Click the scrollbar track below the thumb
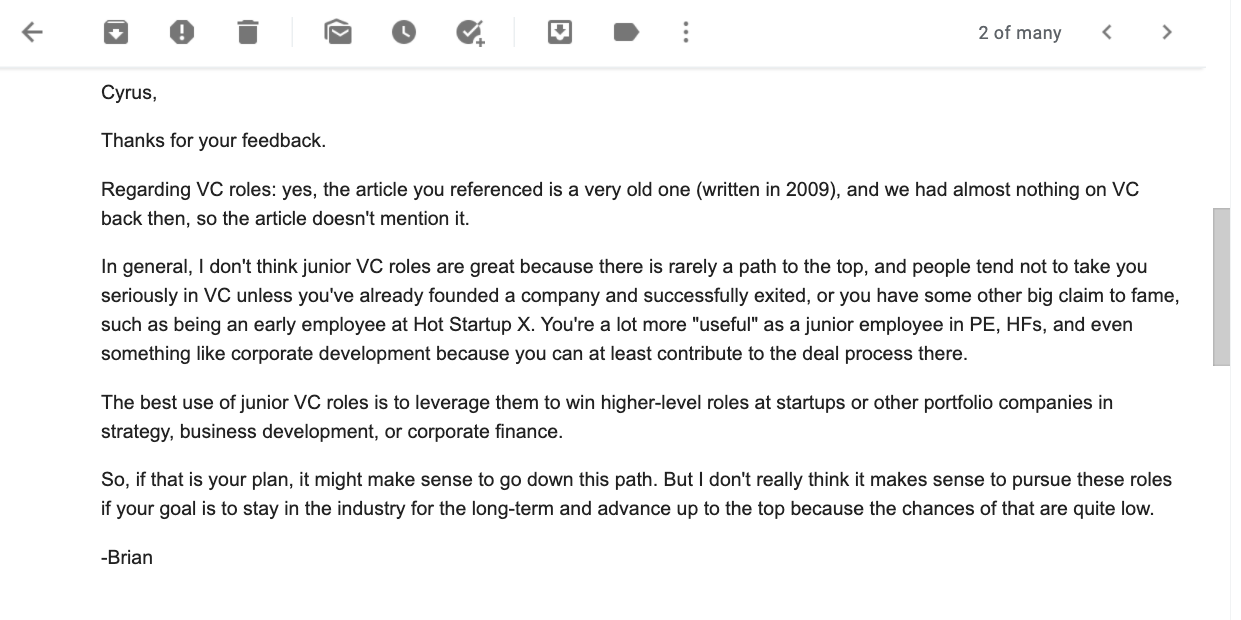The width and height of the screenshot is (1241, 620). click(x=1221, y=480)
